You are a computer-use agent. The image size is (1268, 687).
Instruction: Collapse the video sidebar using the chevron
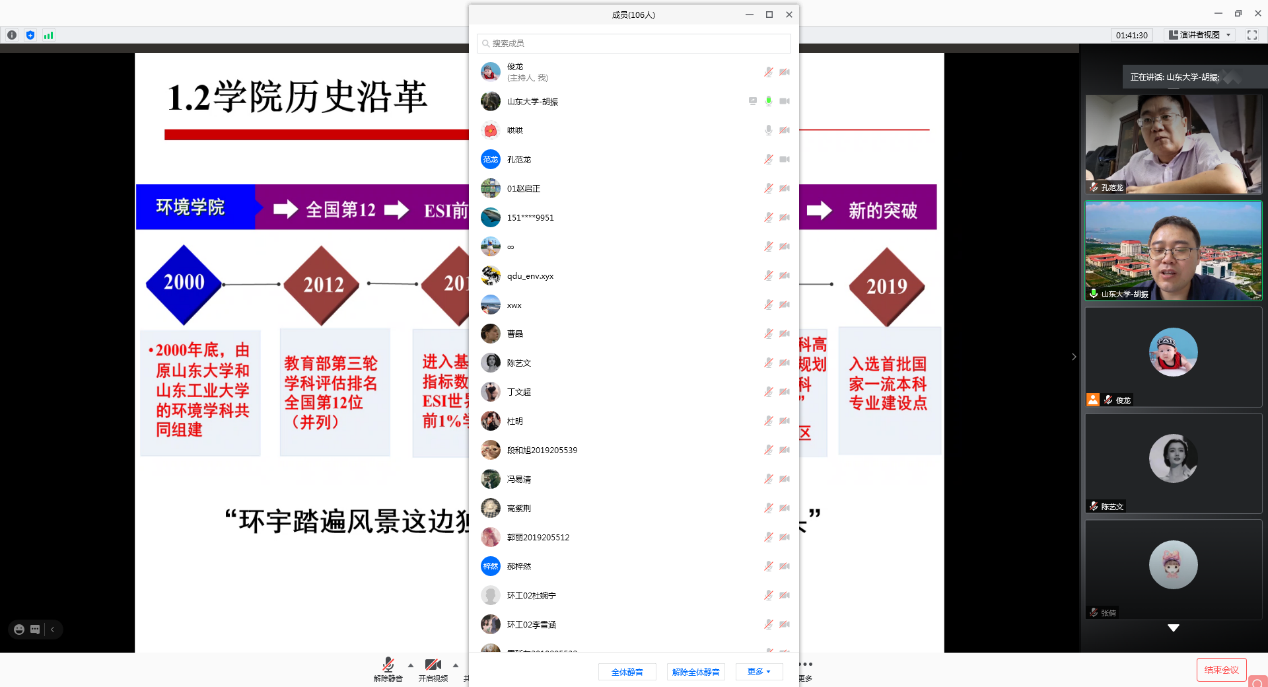[1074, 357]
